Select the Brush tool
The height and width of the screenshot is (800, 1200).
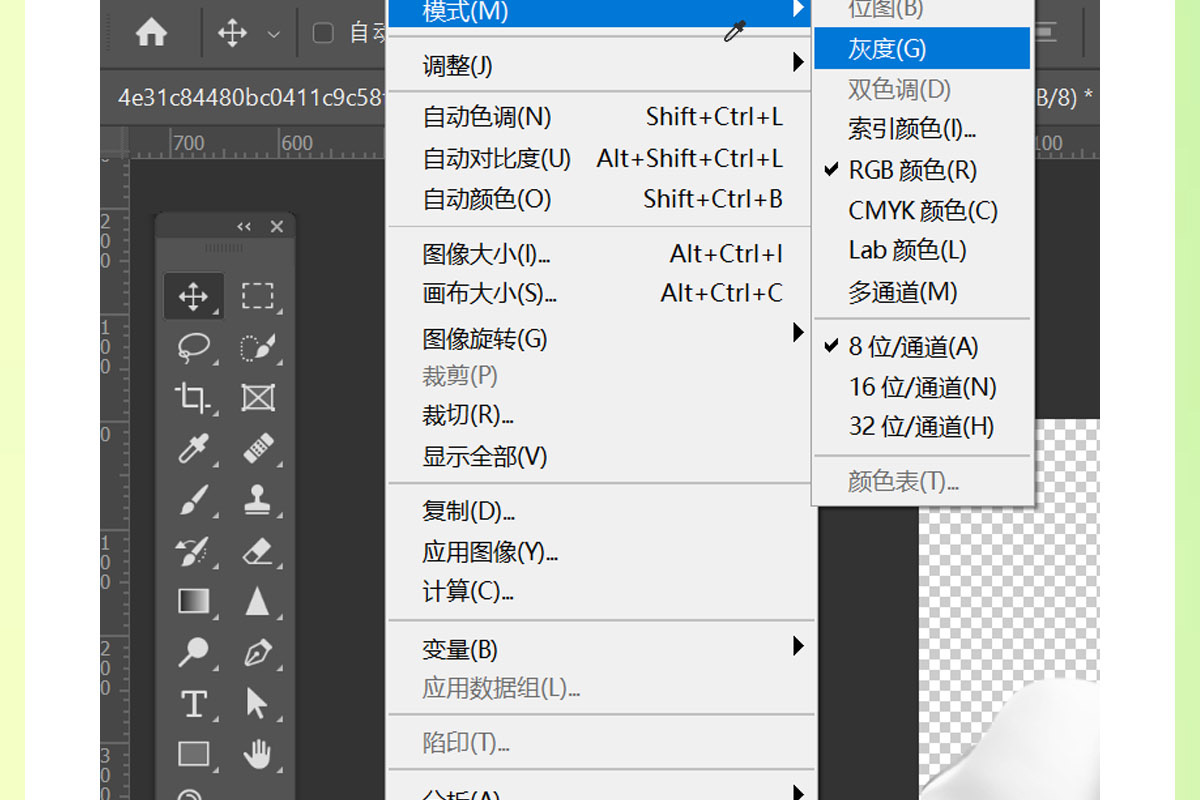point(193,500)
